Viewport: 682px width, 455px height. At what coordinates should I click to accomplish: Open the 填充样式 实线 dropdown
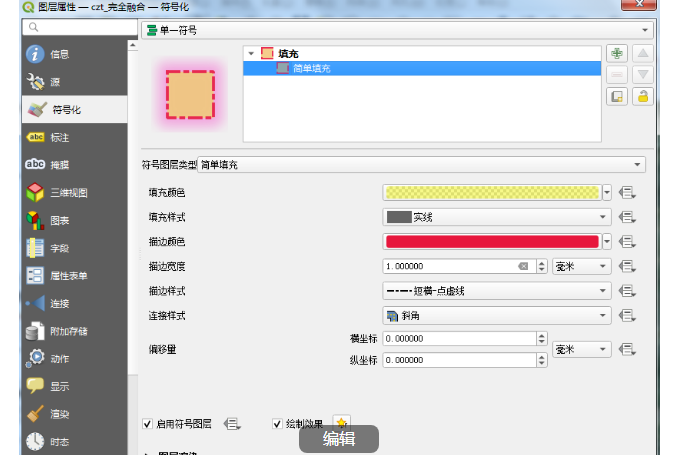[x=497, y=217]
